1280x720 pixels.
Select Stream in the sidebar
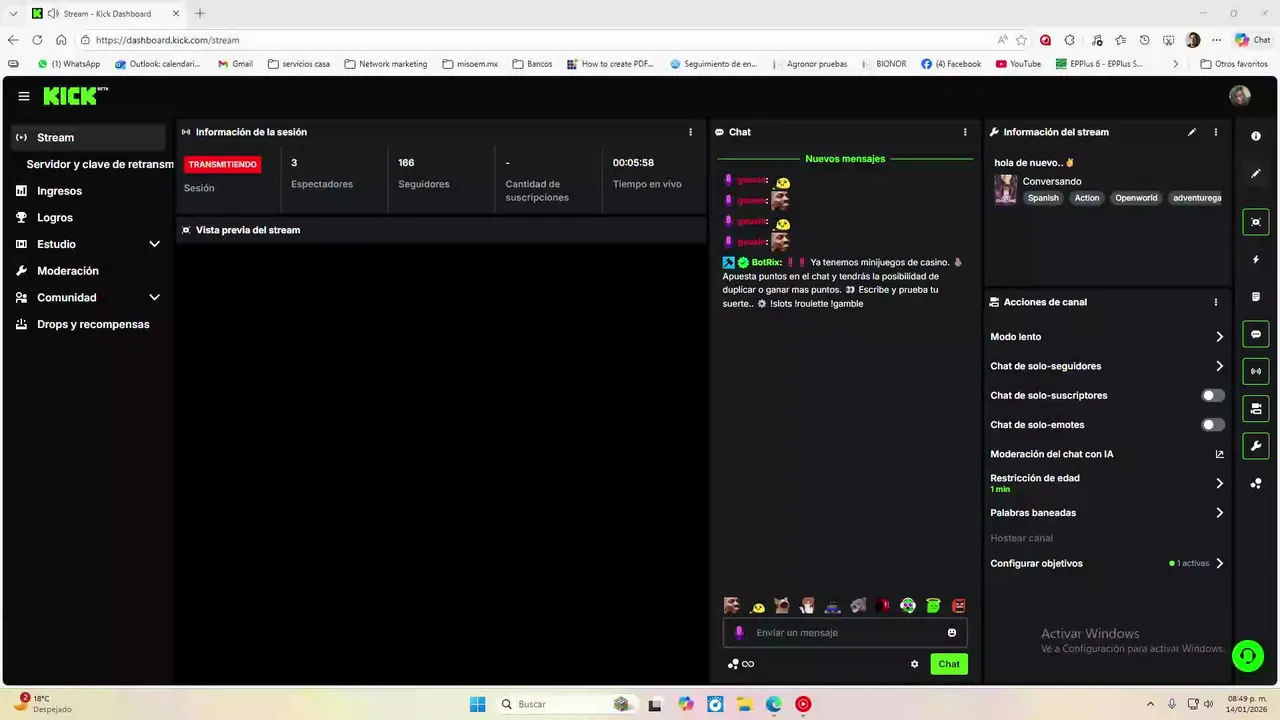(x=87, y=137)
